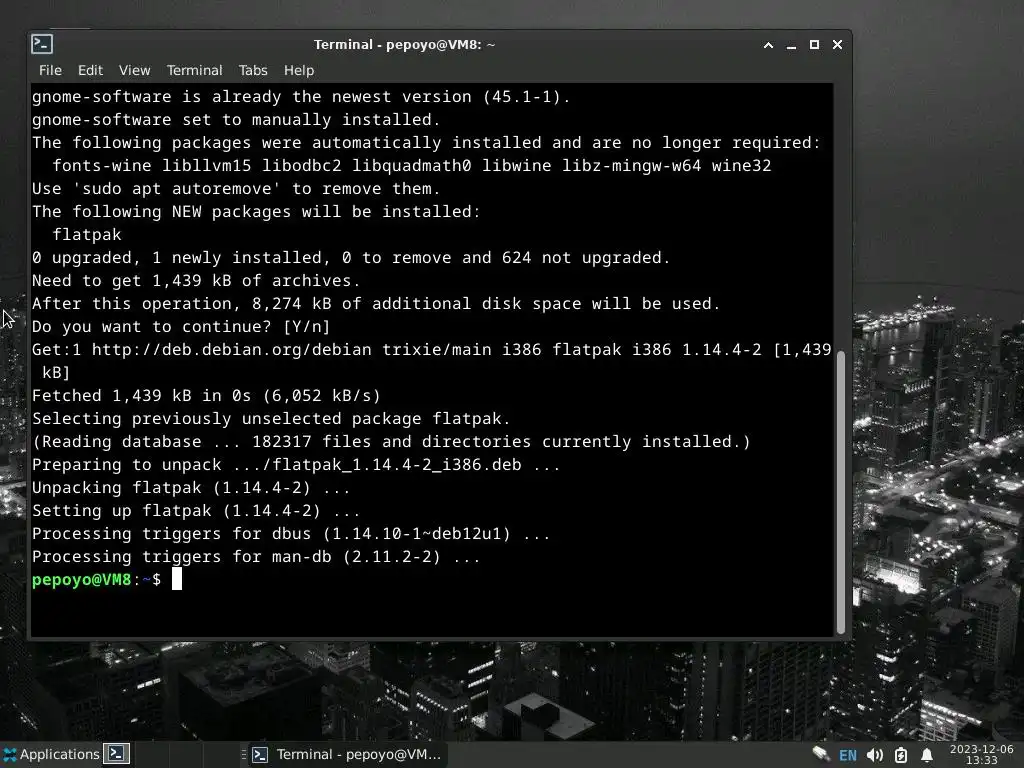Close the Terminal window

837,44
